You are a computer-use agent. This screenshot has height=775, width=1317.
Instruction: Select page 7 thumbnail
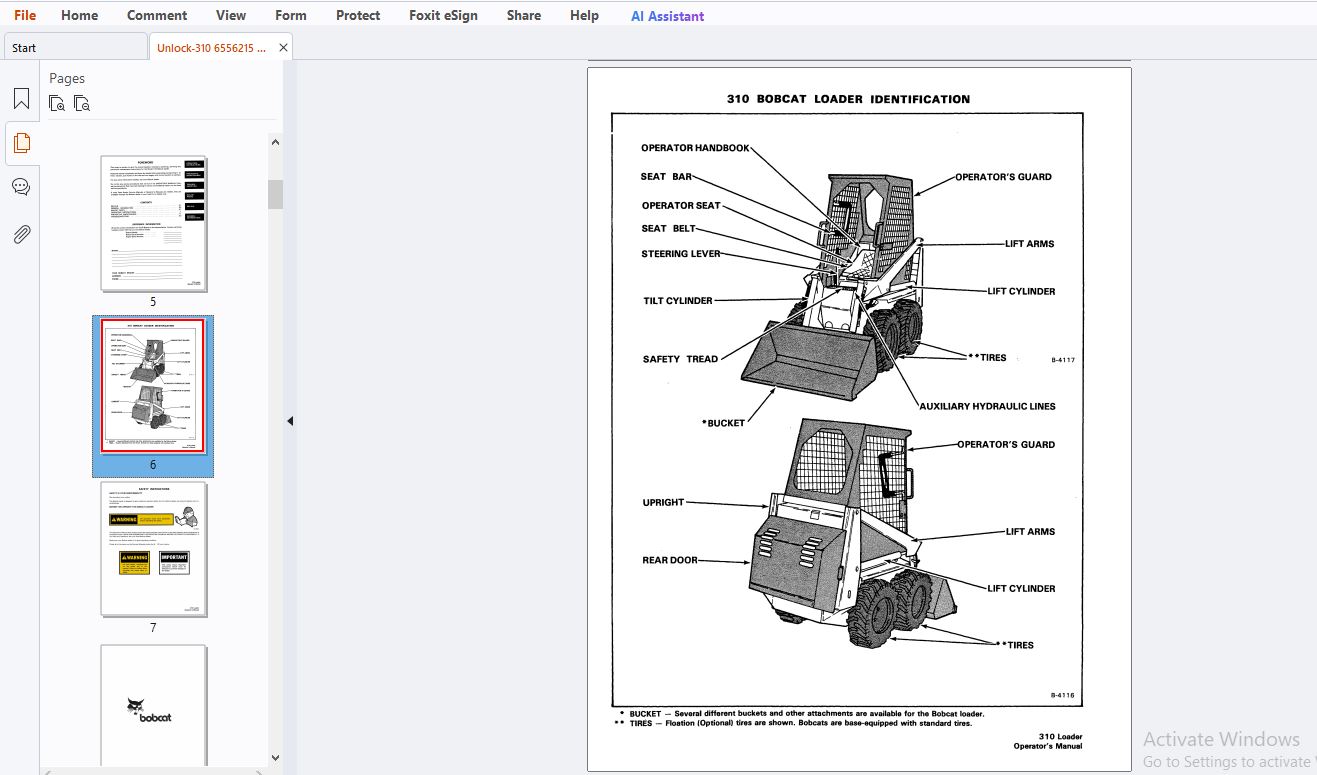153,549
